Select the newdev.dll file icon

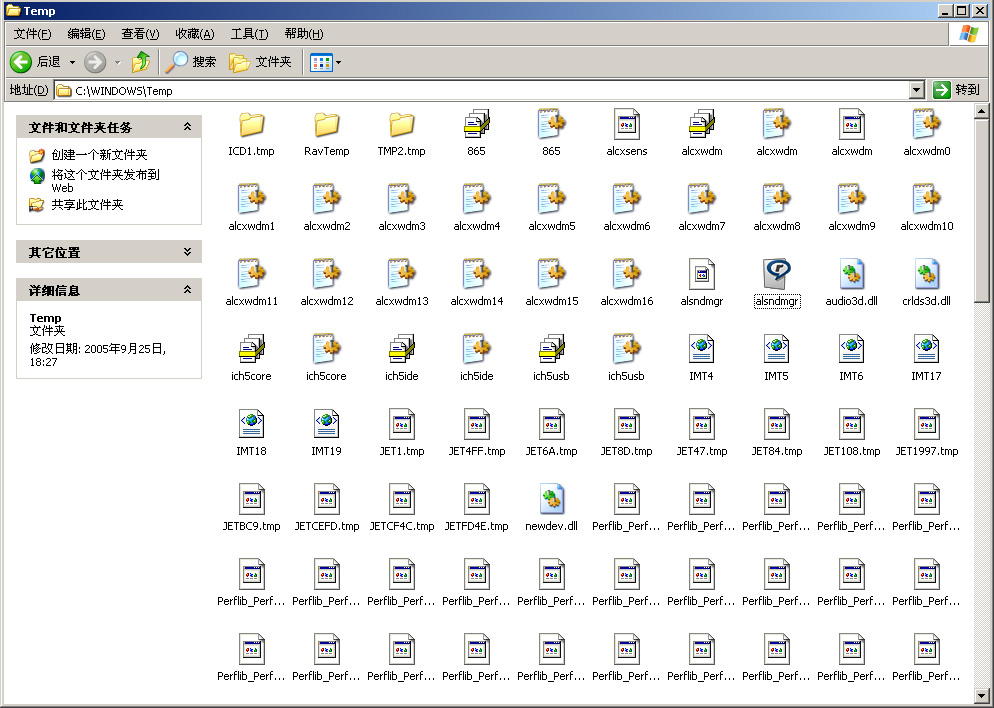551,500
